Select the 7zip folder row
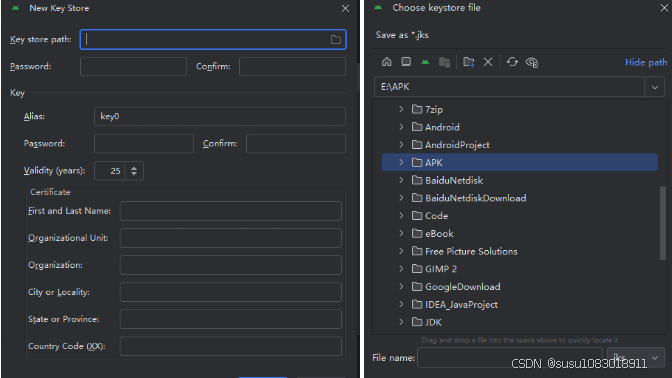This screenshot has height=378, width=672. 519,109
